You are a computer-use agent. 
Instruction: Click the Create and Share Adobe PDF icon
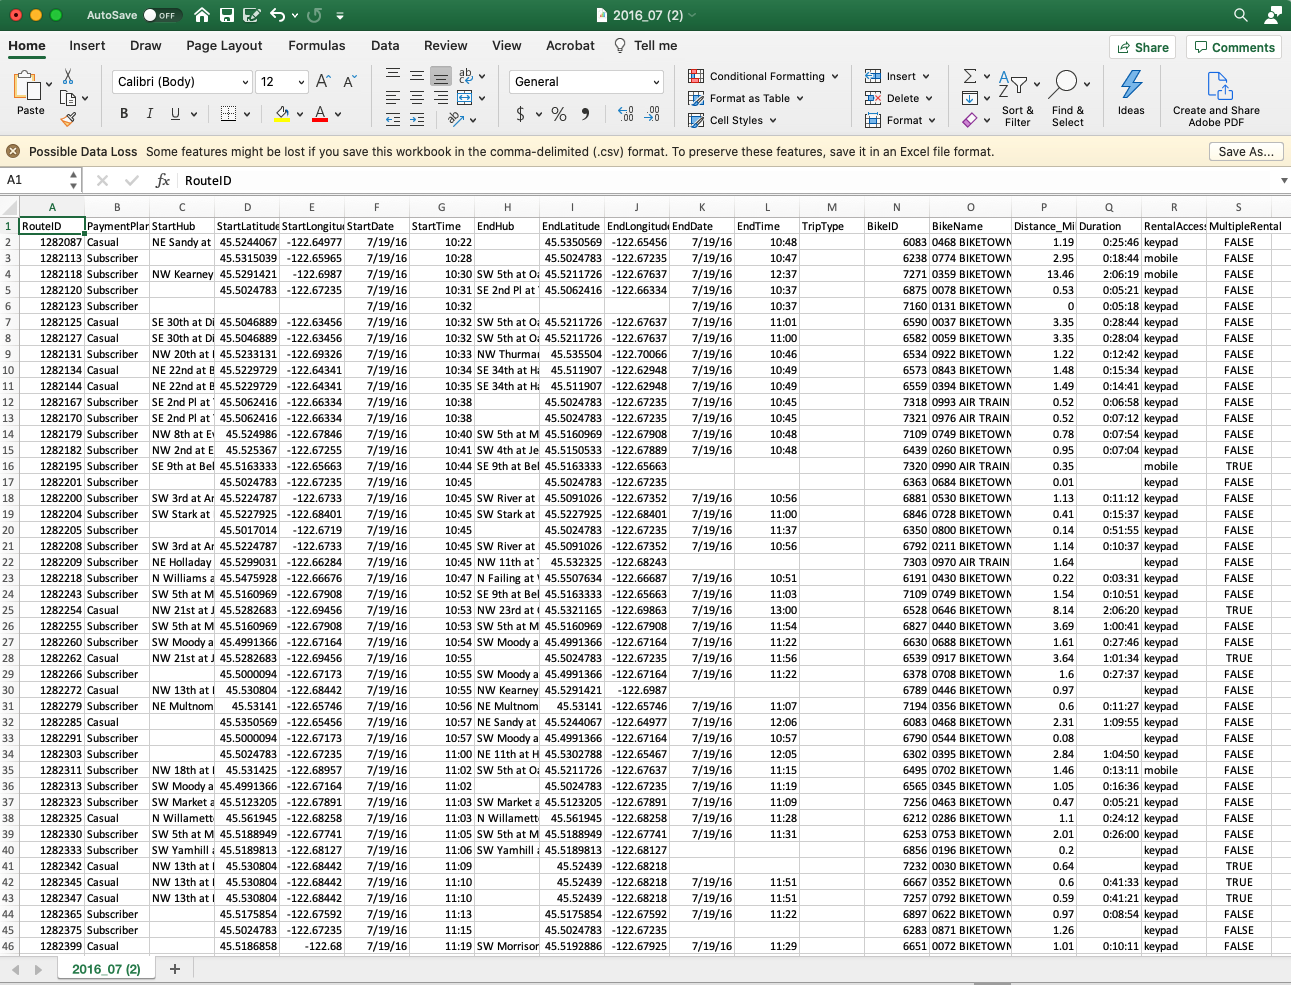pyautogui.click(x=1216, y=88)
